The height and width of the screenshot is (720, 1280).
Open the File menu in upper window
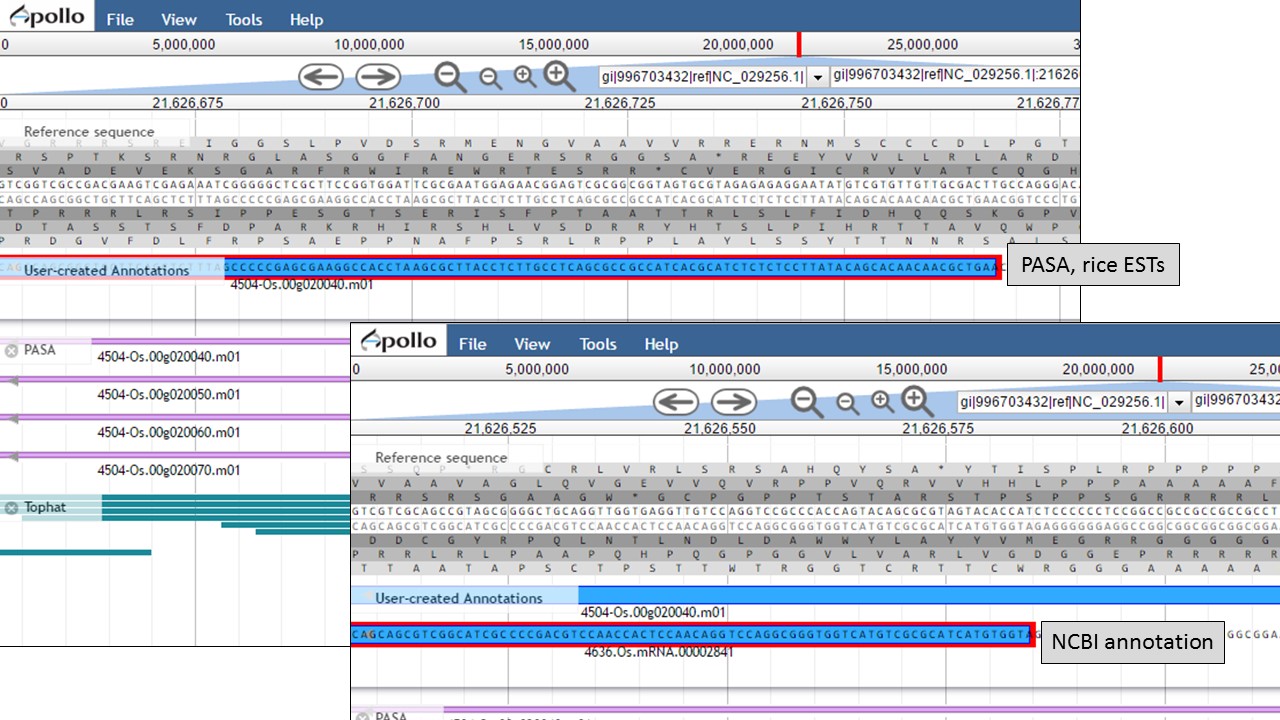click(x=120, y=19)
